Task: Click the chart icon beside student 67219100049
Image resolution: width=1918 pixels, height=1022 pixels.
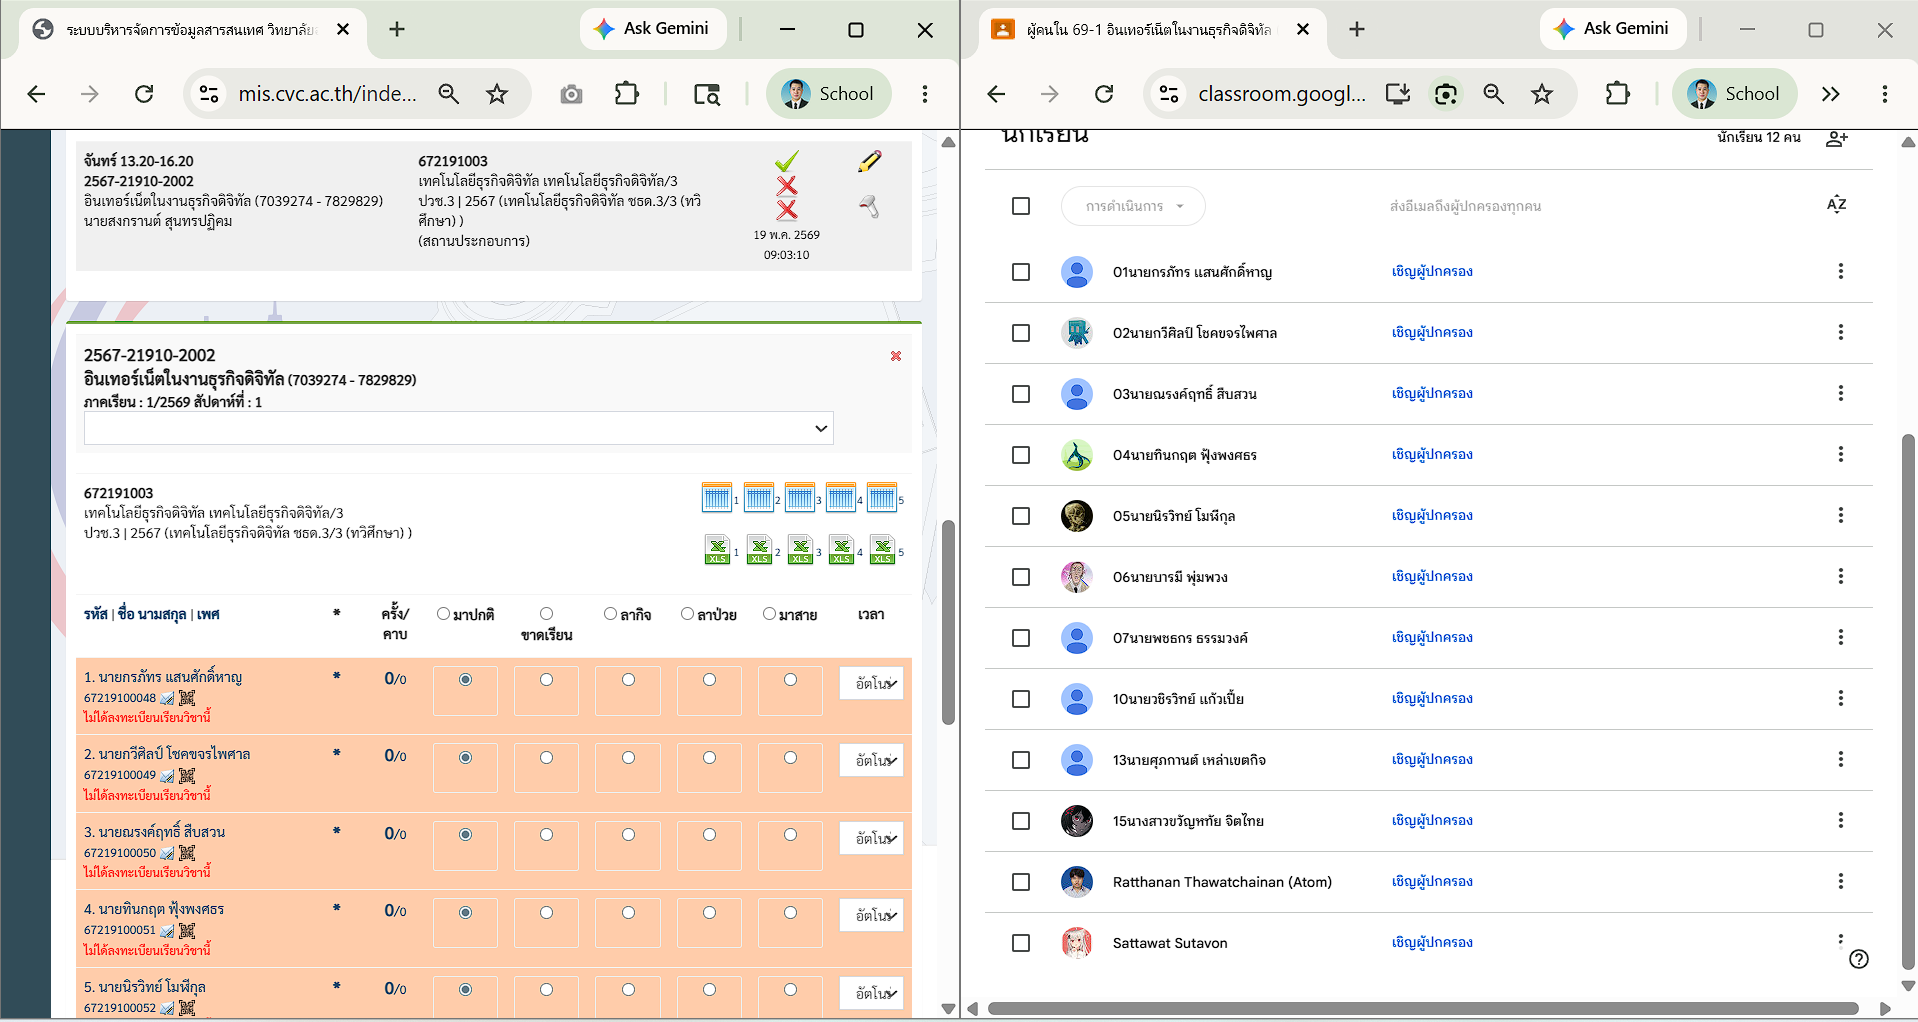Action: coord(167,776)
